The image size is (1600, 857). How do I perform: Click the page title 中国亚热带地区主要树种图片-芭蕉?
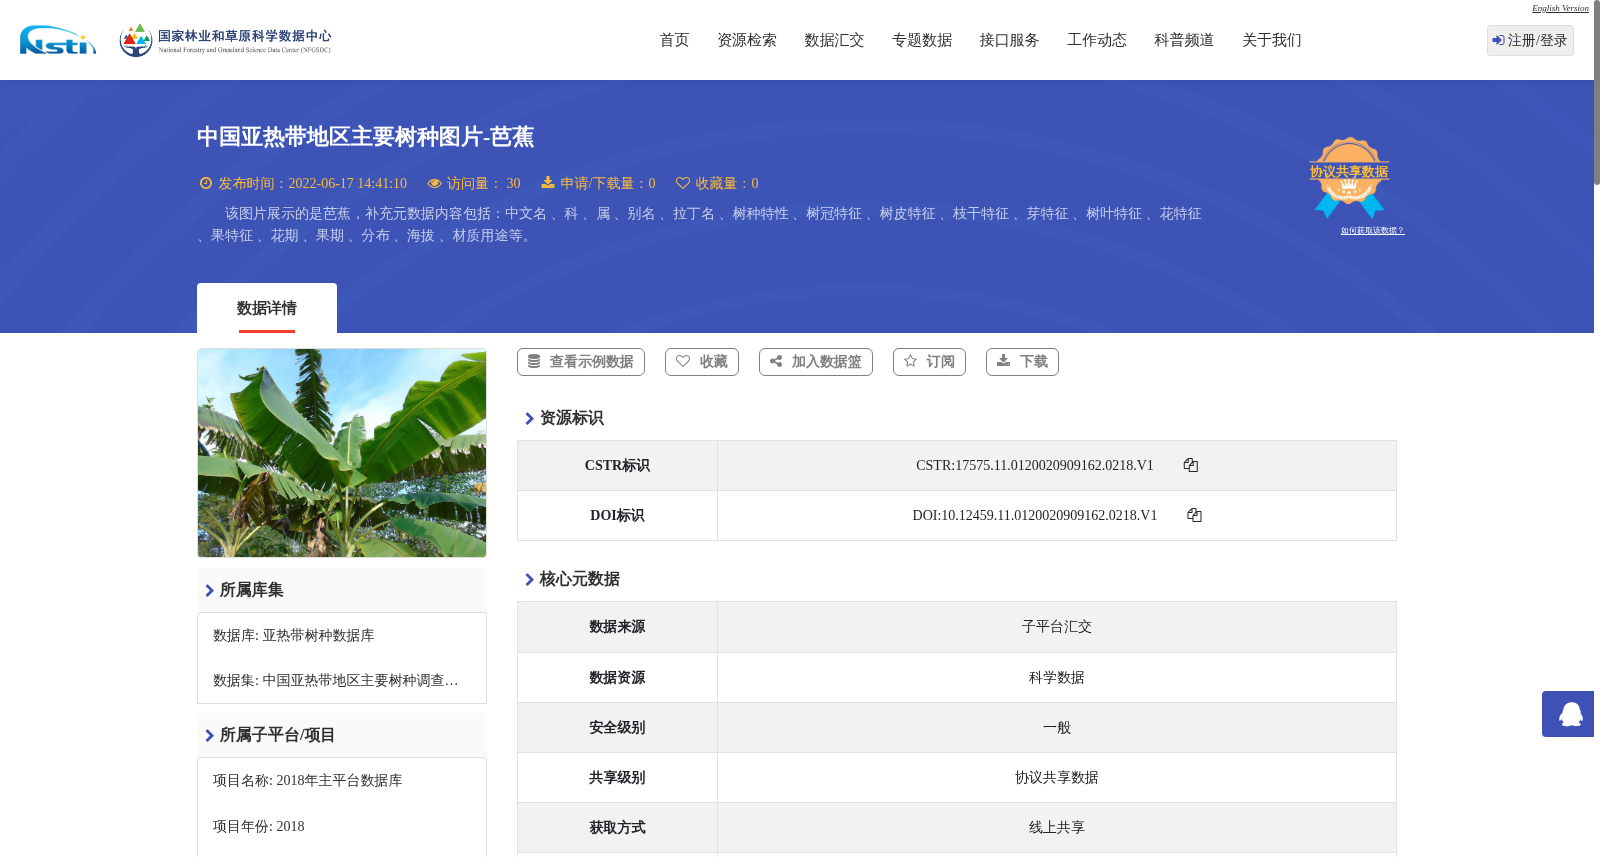[x=365, y=137]
